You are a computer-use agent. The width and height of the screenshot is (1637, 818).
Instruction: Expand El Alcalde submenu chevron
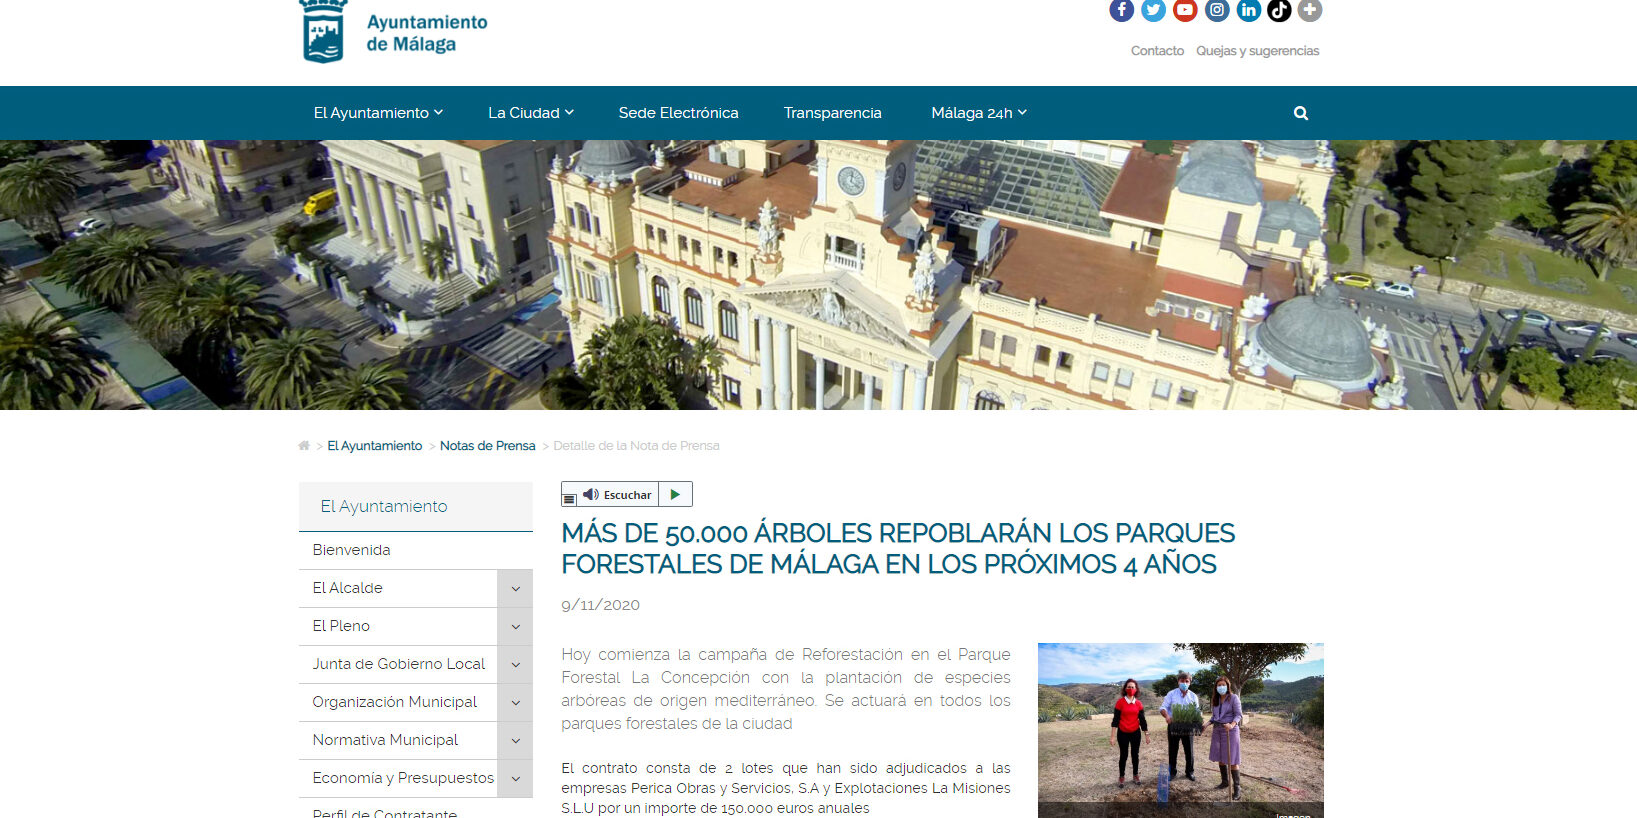pyautogui.click(x=515, y=588)
